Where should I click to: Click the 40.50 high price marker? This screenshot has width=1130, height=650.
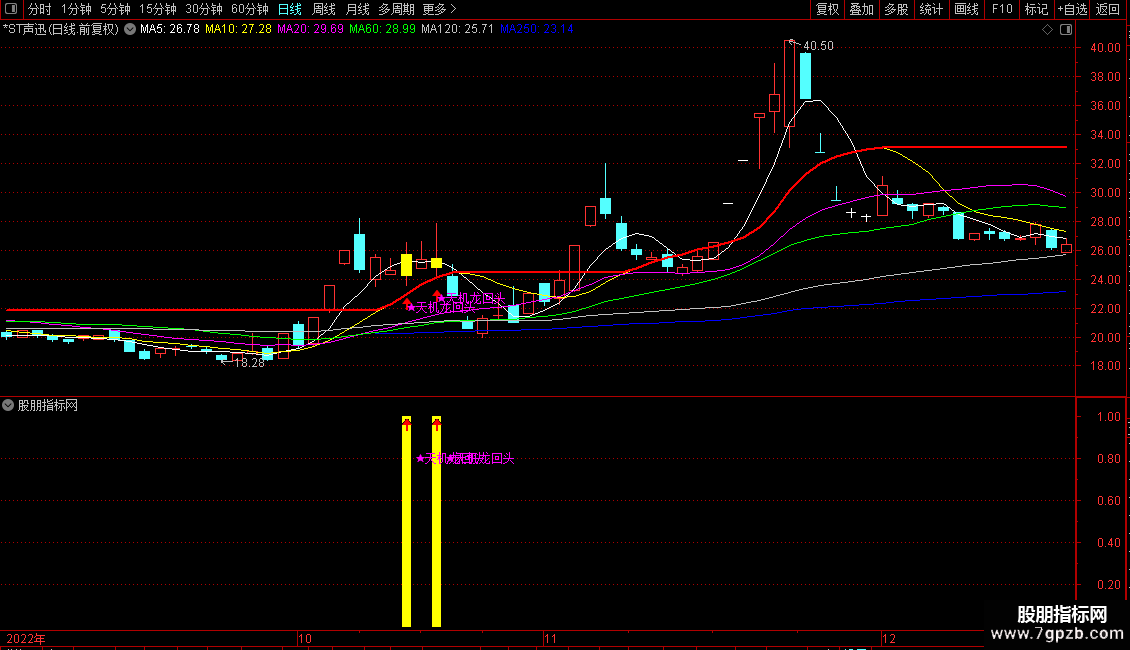[x=818, y=45]
